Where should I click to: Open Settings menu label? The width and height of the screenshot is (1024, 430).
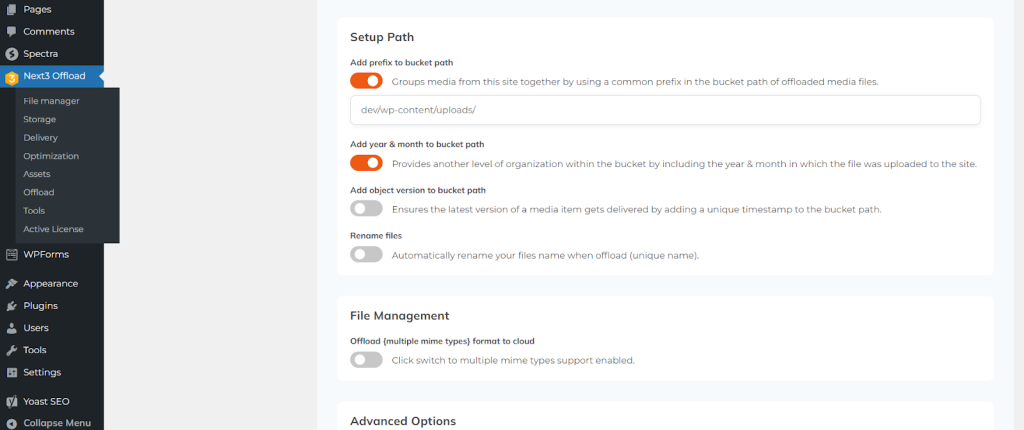point(42,372)
